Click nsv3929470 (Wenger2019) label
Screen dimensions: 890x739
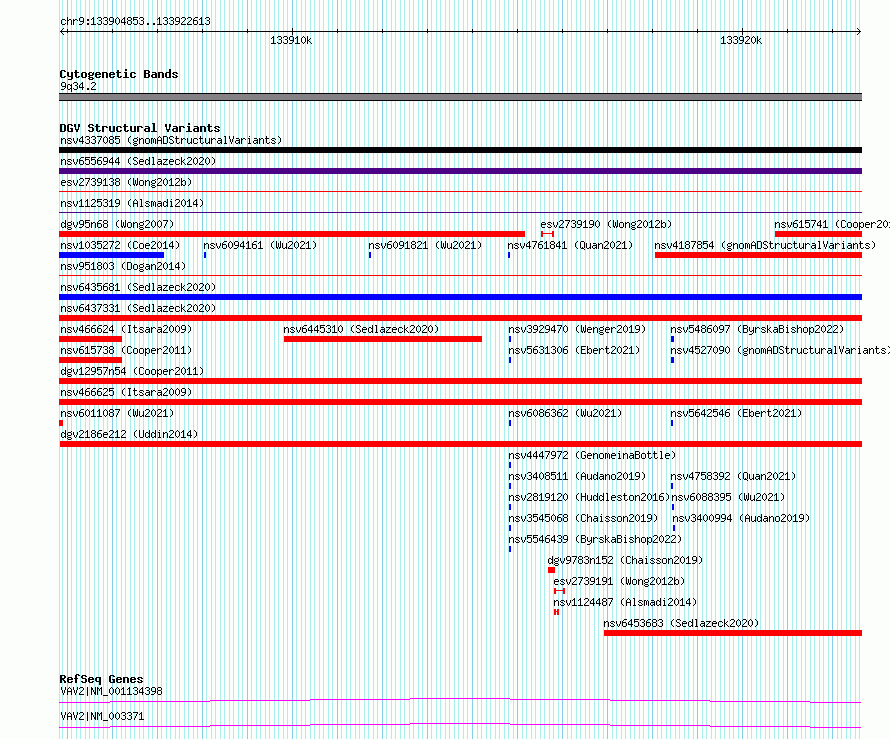pyautogui.click(x=577, y=329)
